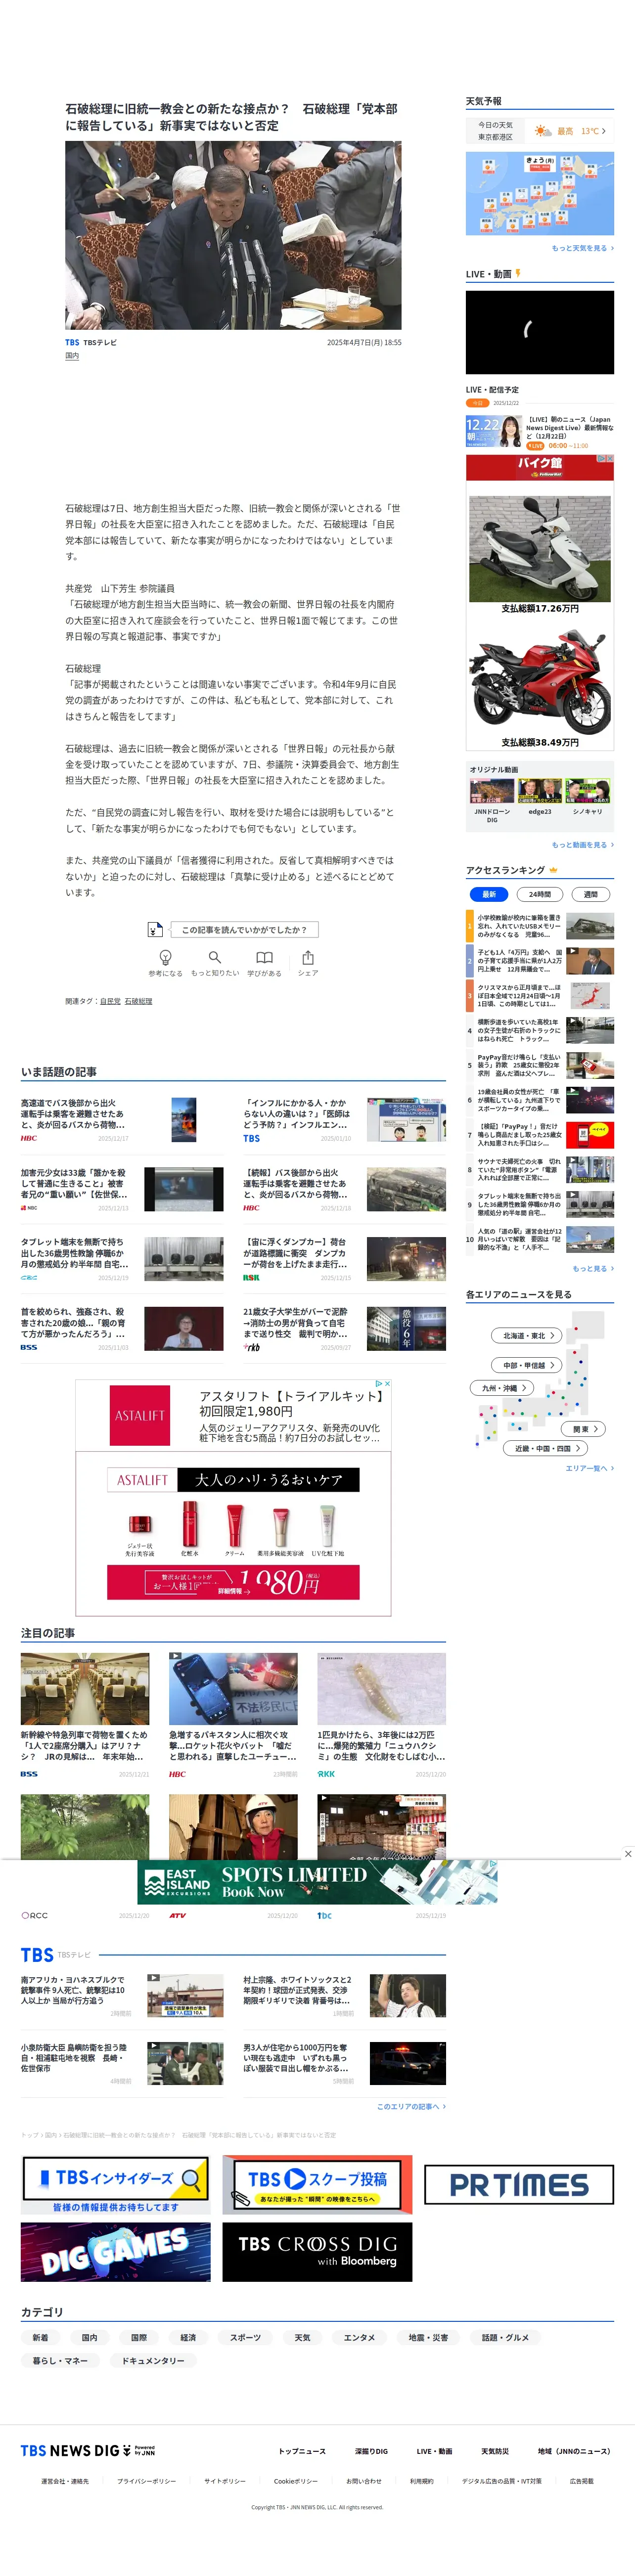Select エンタメ category chip
The image size is (635, 2576).
tap(359, 2337)
